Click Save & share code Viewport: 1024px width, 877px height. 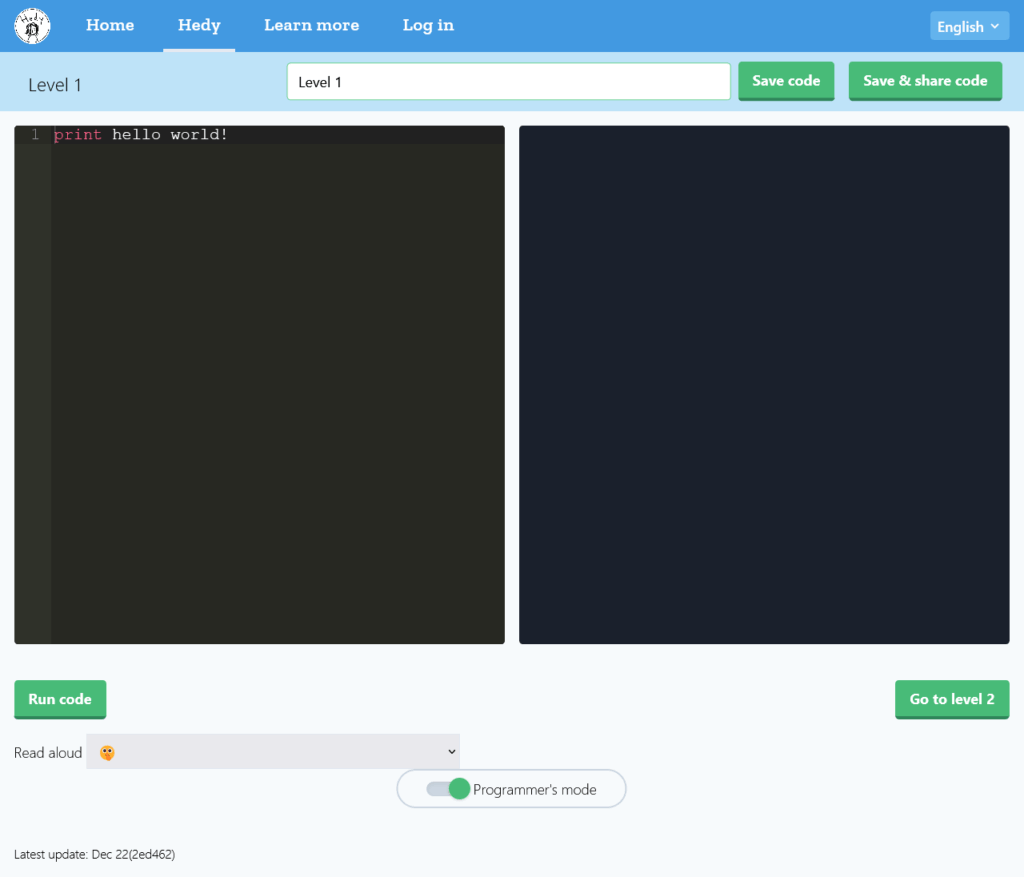(x=925, y=81)
